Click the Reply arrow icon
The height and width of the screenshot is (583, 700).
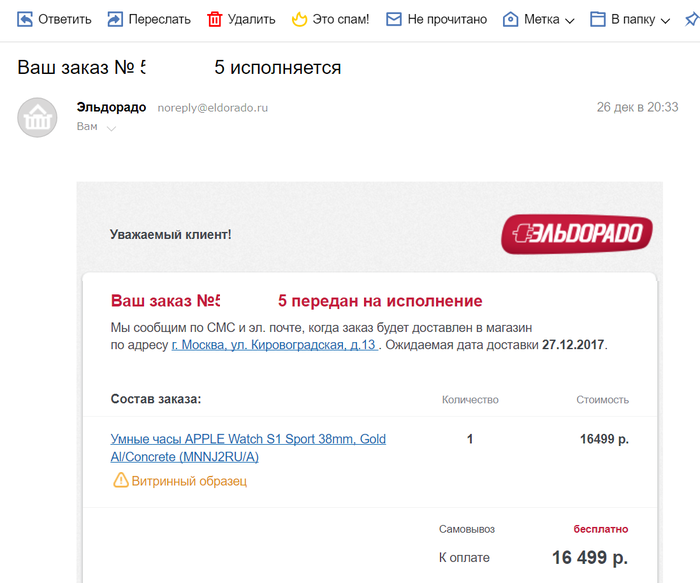(25, 19)
